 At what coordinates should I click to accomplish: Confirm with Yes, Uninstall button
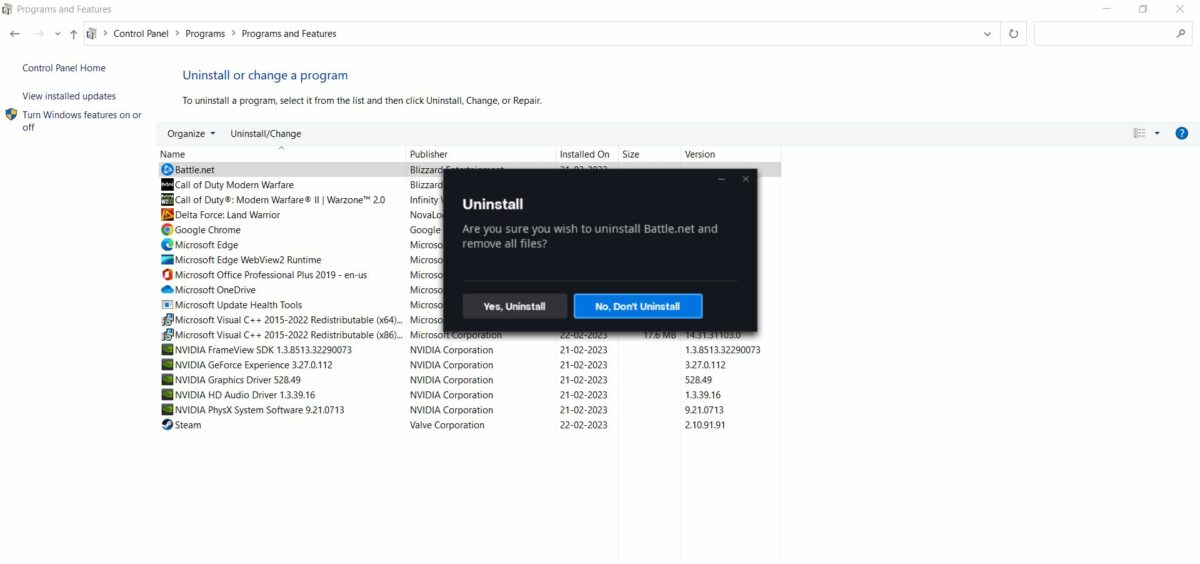(x=514, y=306)
